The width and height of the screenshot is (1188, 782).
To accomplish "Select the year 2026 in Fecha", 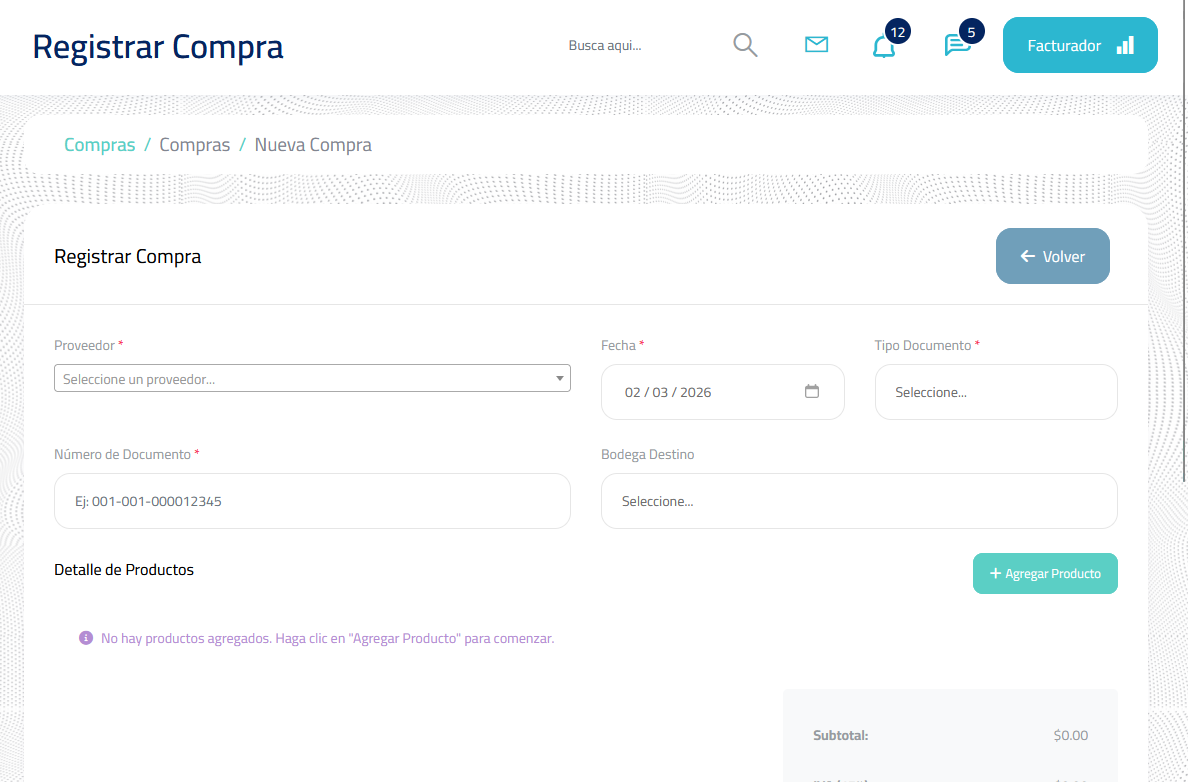I will coord(695,392).
